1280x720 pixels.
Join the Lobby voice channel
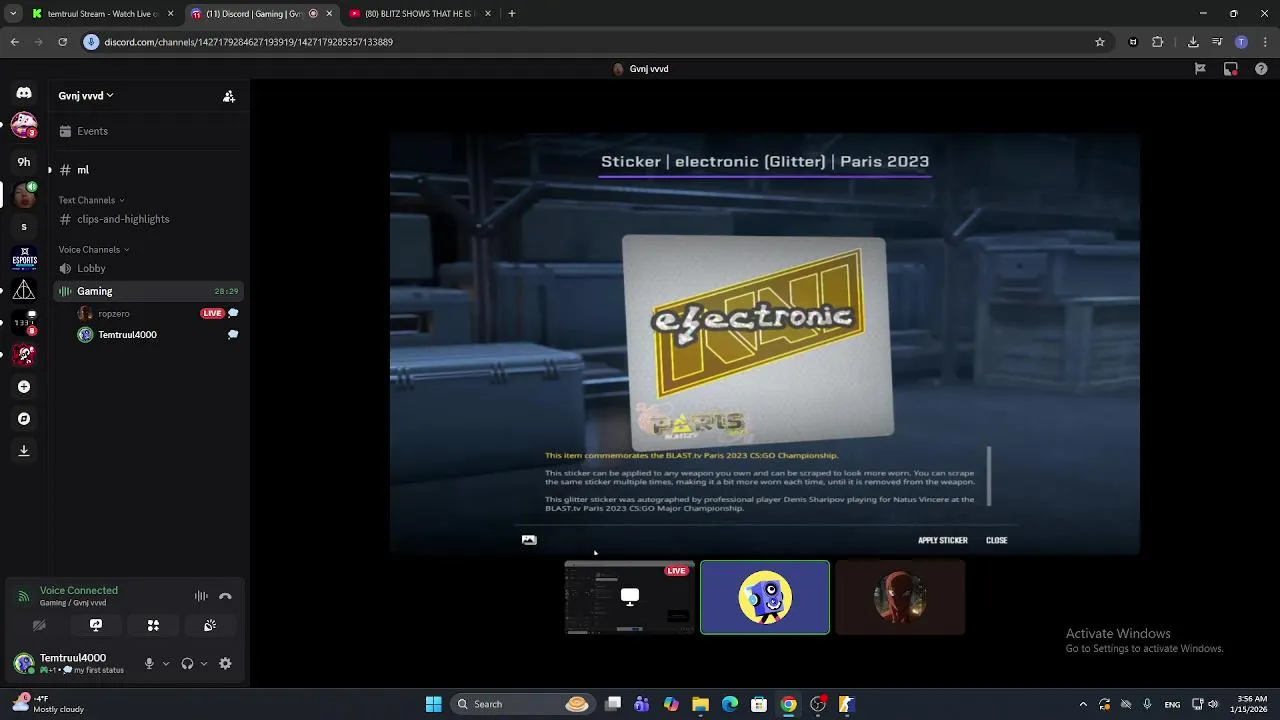pyautogui.click(x=150, y=268)
